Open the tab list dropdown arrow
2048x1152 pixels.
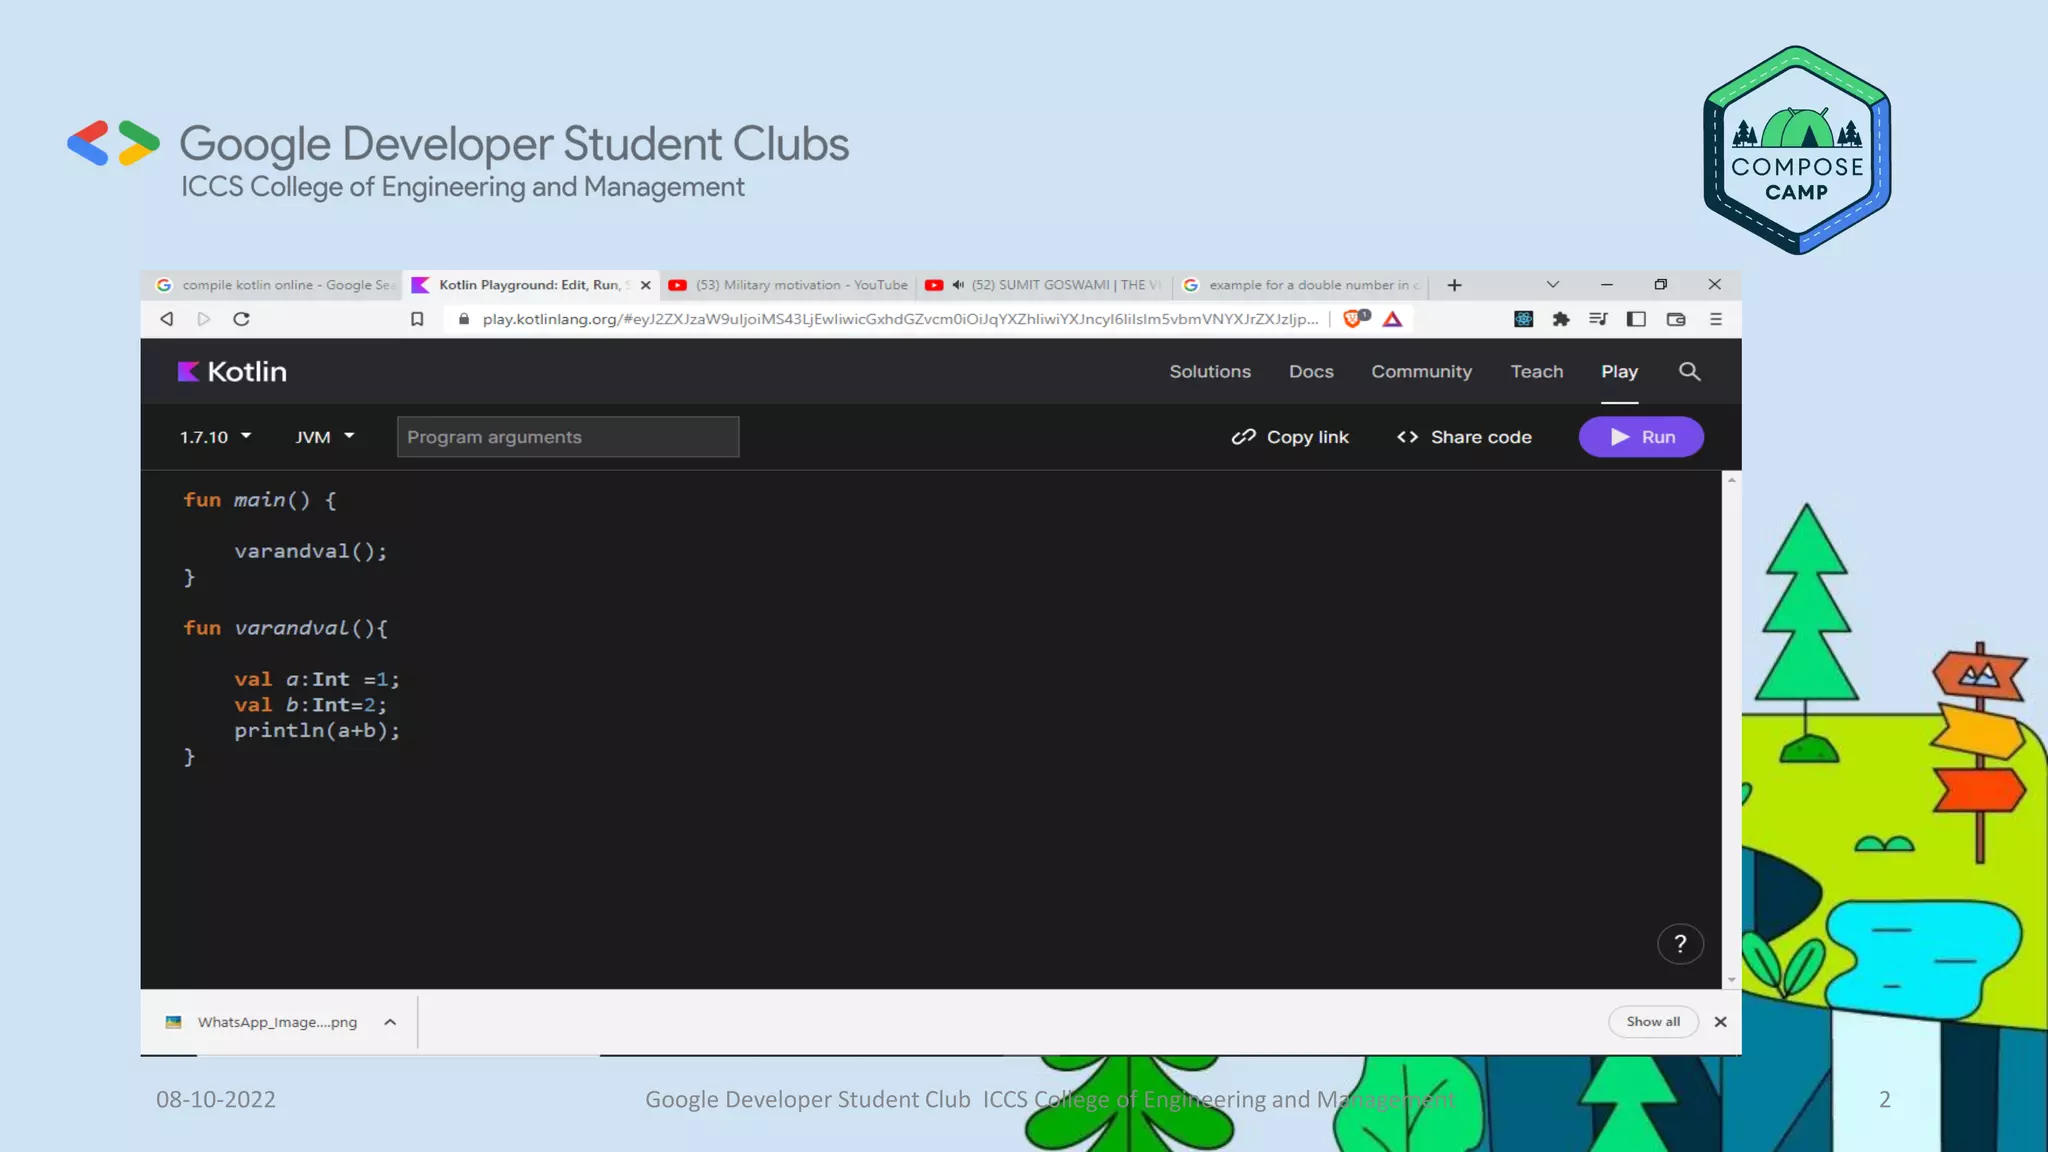pyautogui.click(x=1552, y=285)
